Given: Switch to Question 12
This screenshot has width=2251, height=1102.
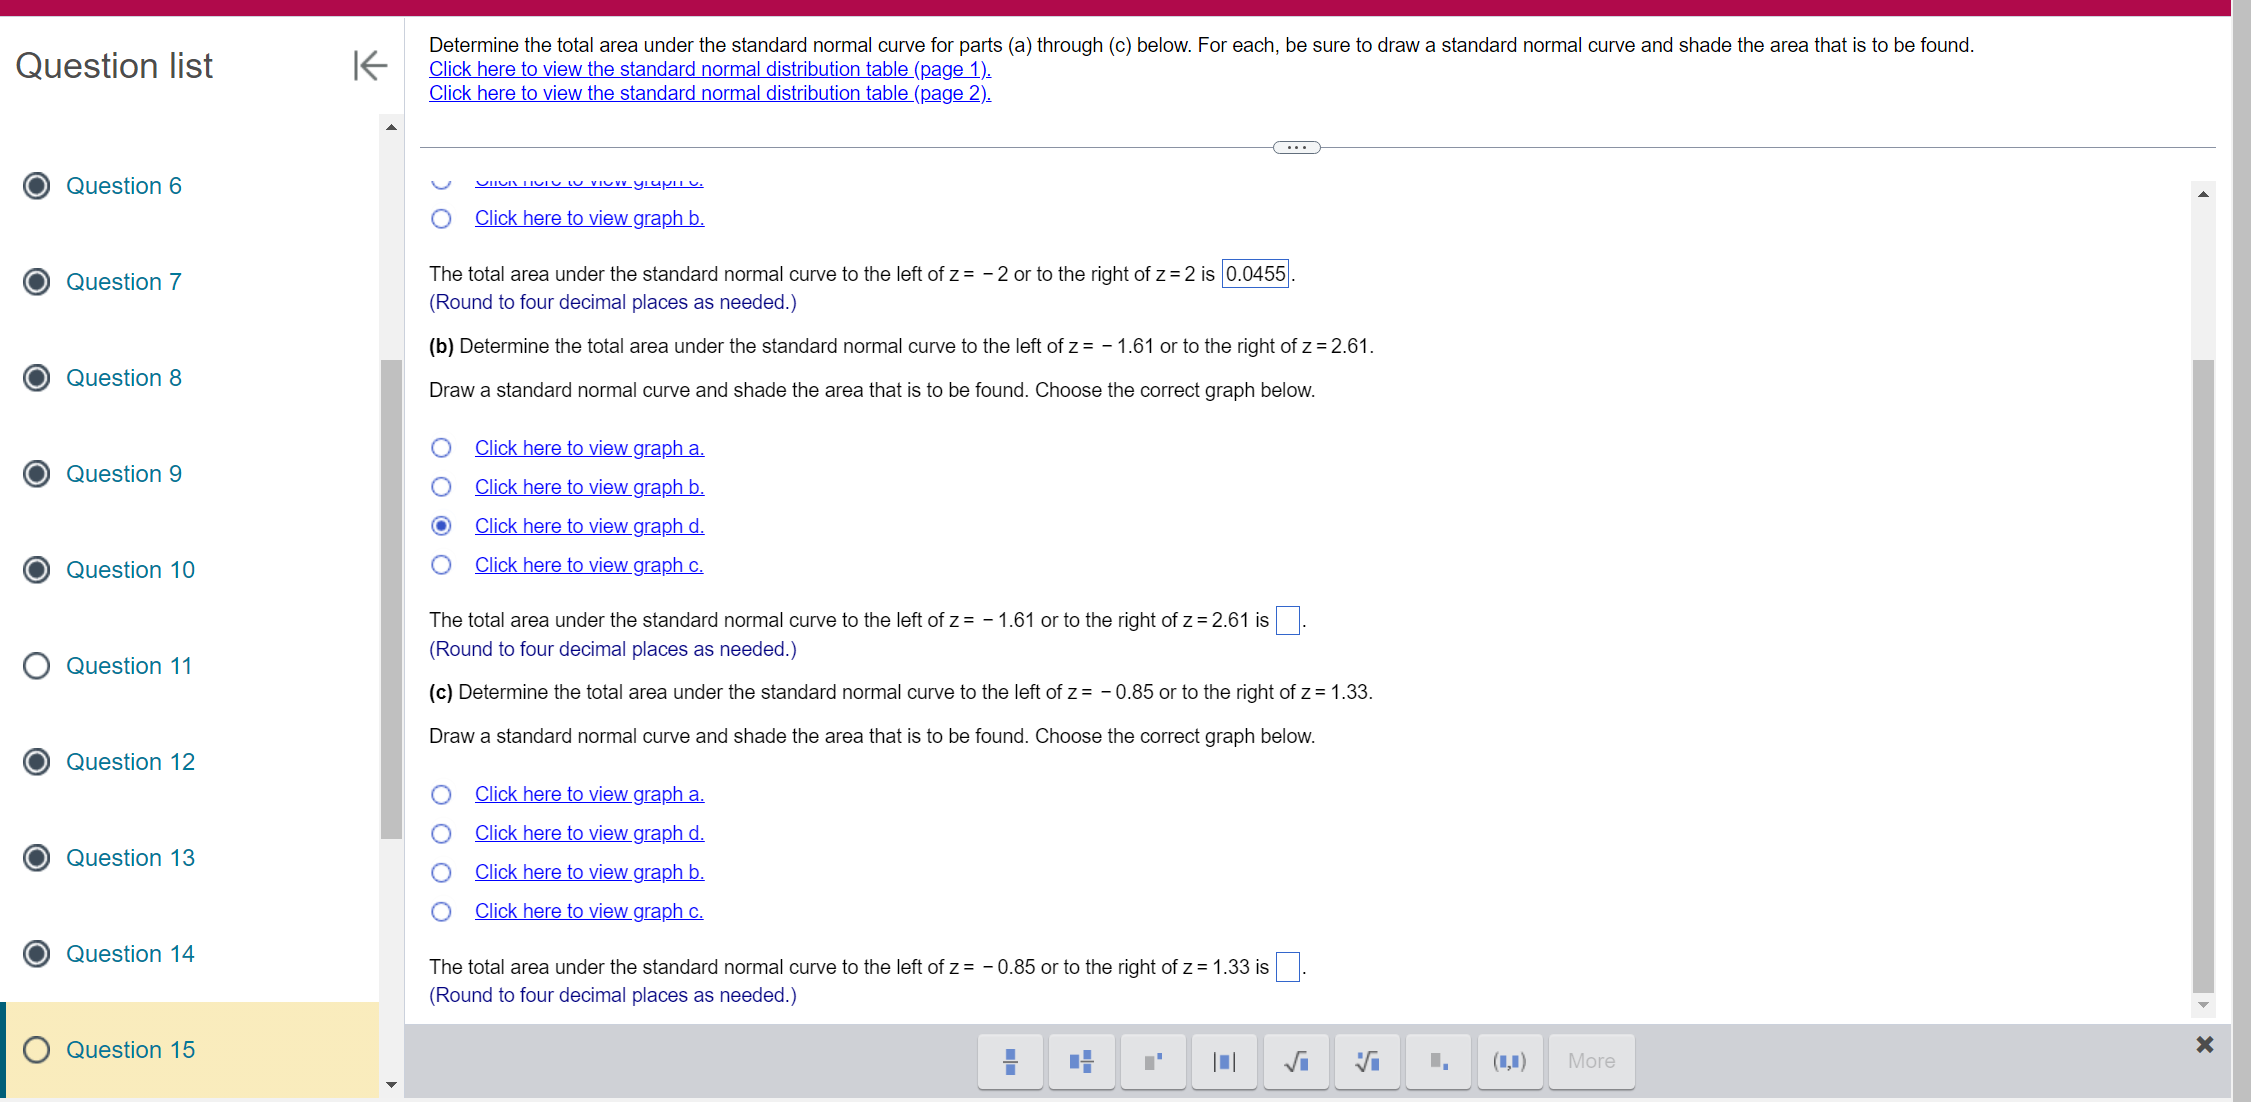Looking at the screenshot, I should tap(129, 762).
